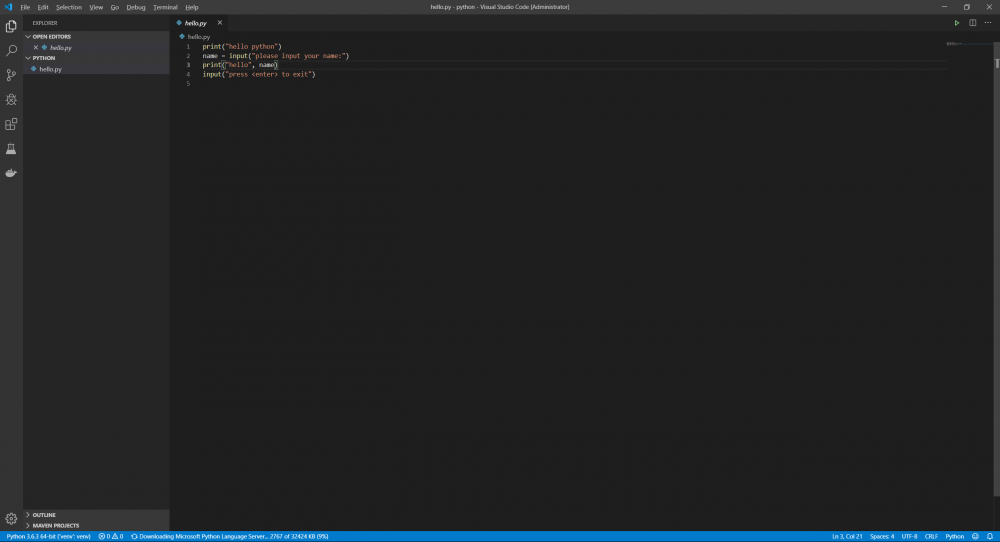The height and width of the screenshot is (542, 1000).
Task: Open the Go menu
Action: click(x=115, y=7)
